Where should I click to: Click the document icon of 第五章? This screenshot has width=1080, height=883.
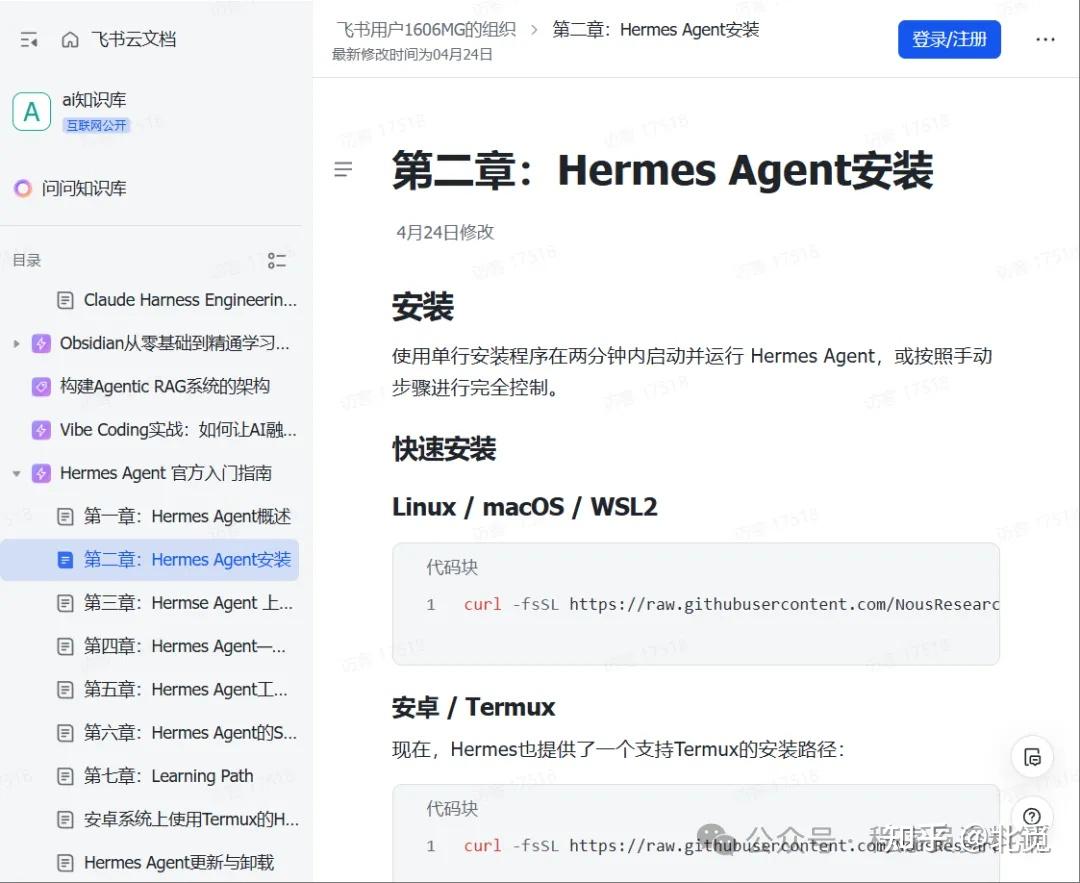coord(65,690)
